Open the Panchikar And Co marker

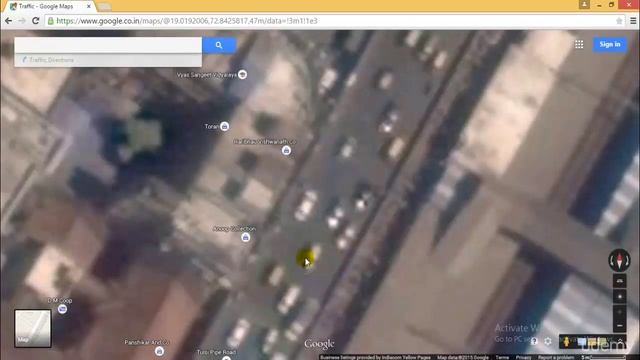160,351
